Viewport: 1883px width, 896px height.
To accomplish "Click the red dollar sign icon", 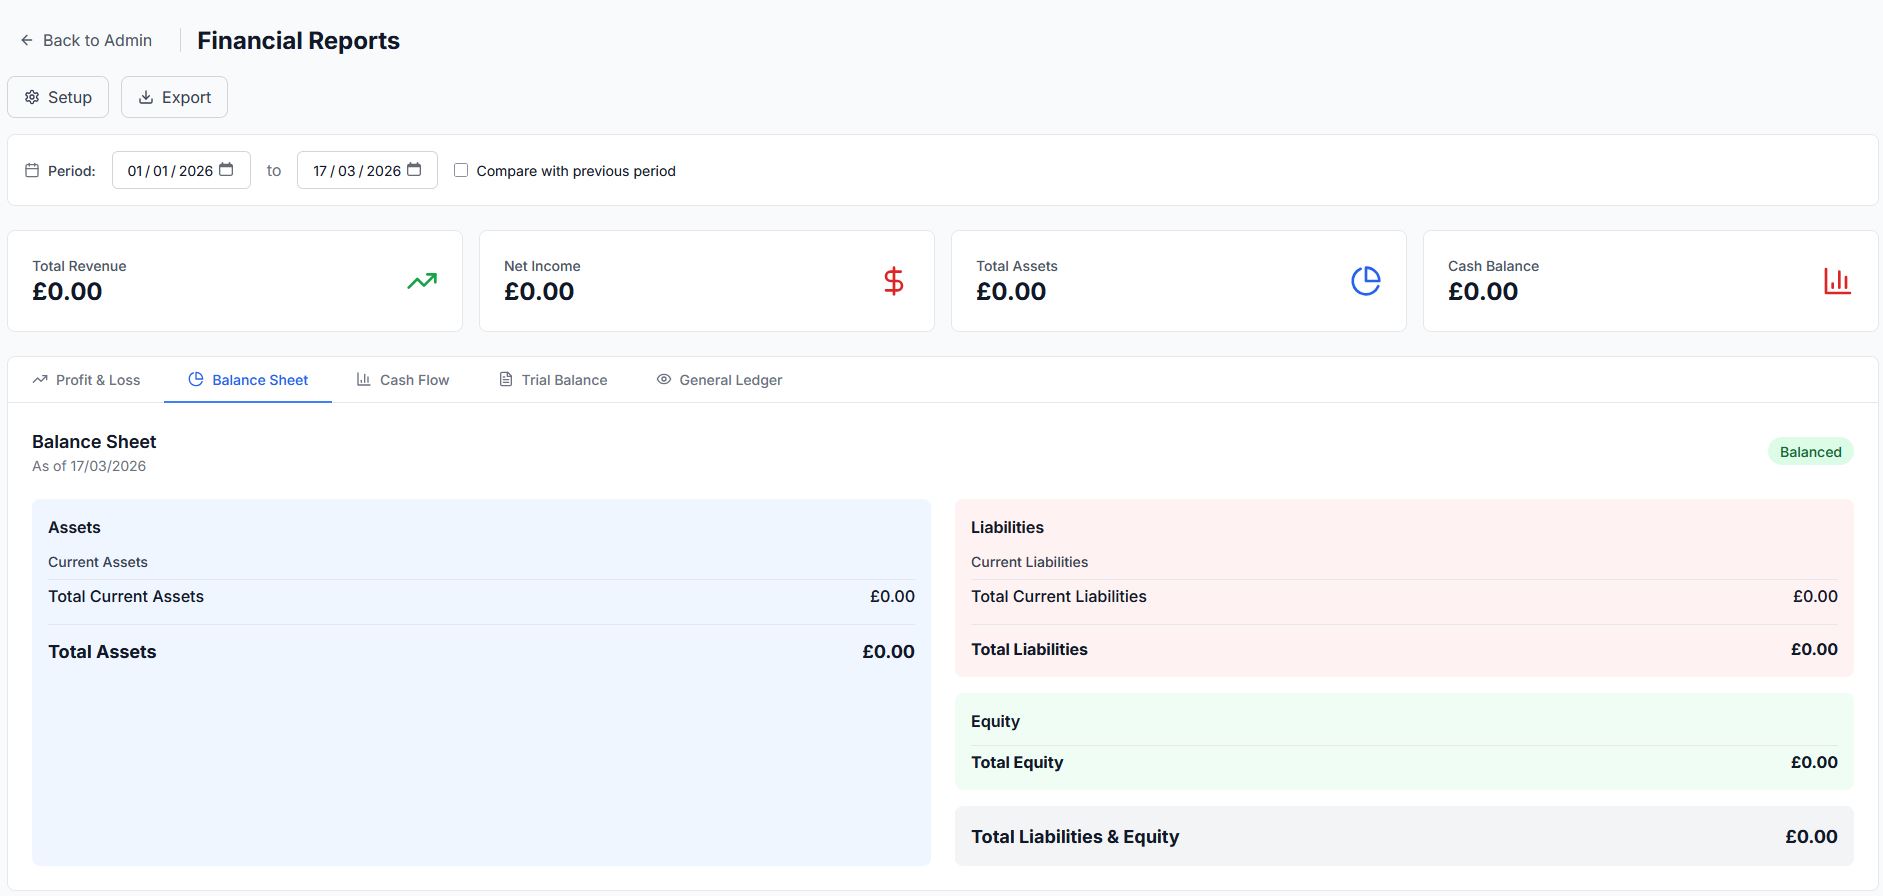I will point(894,281).
